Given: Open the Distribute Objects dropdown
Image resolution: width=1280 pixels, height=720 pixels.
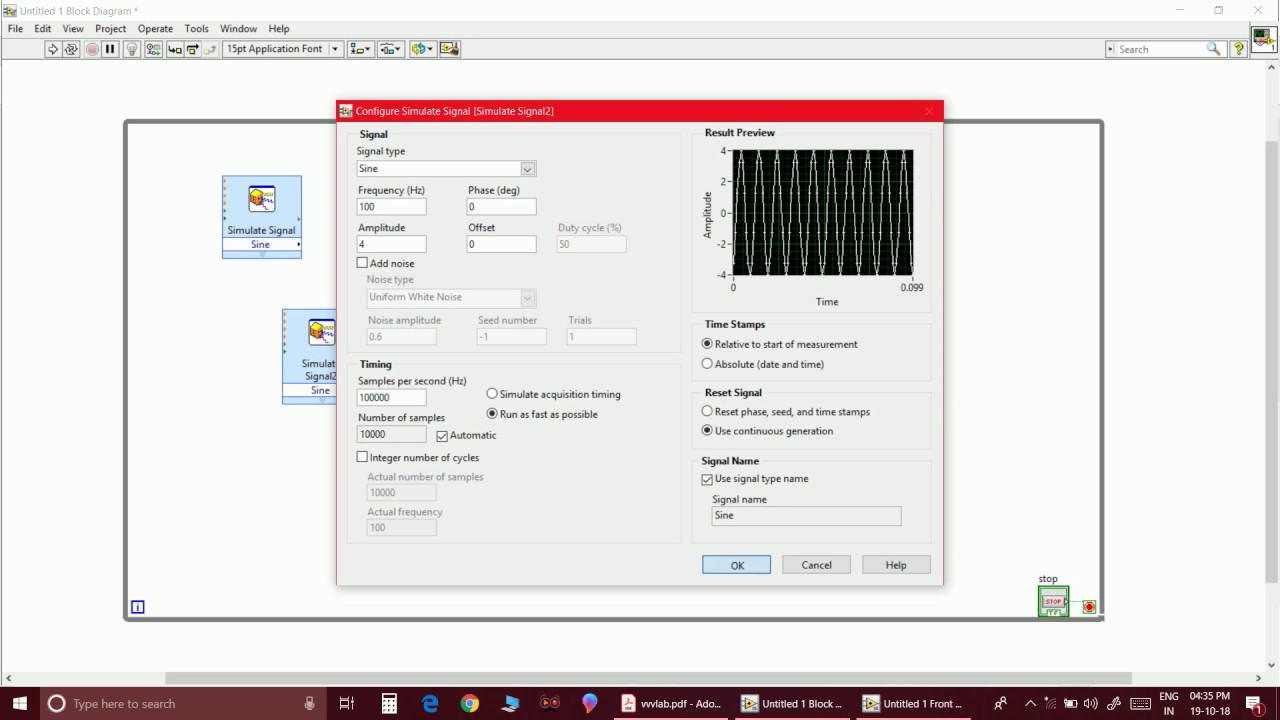Looking at the screenshot, I should (x=391, y=49).
